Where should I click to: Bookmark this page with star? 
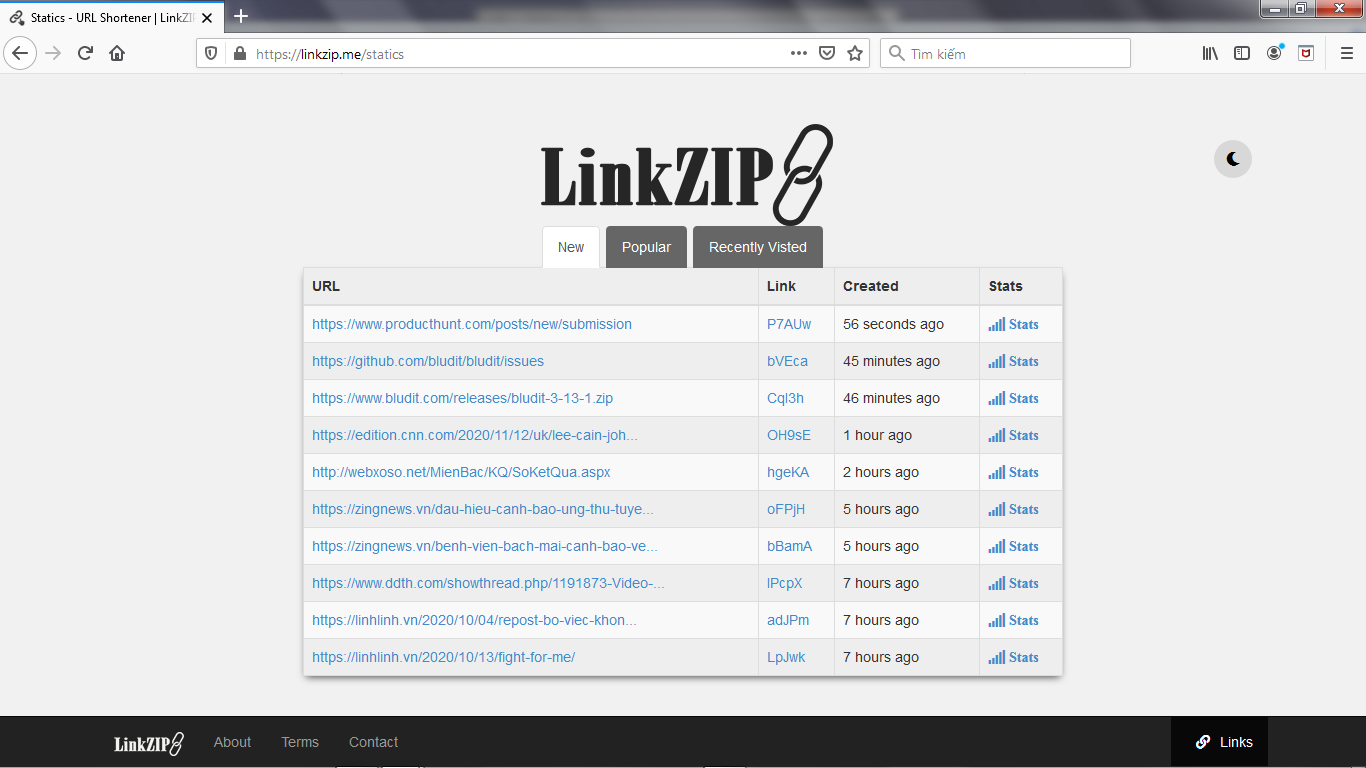[x=855, y=54]
